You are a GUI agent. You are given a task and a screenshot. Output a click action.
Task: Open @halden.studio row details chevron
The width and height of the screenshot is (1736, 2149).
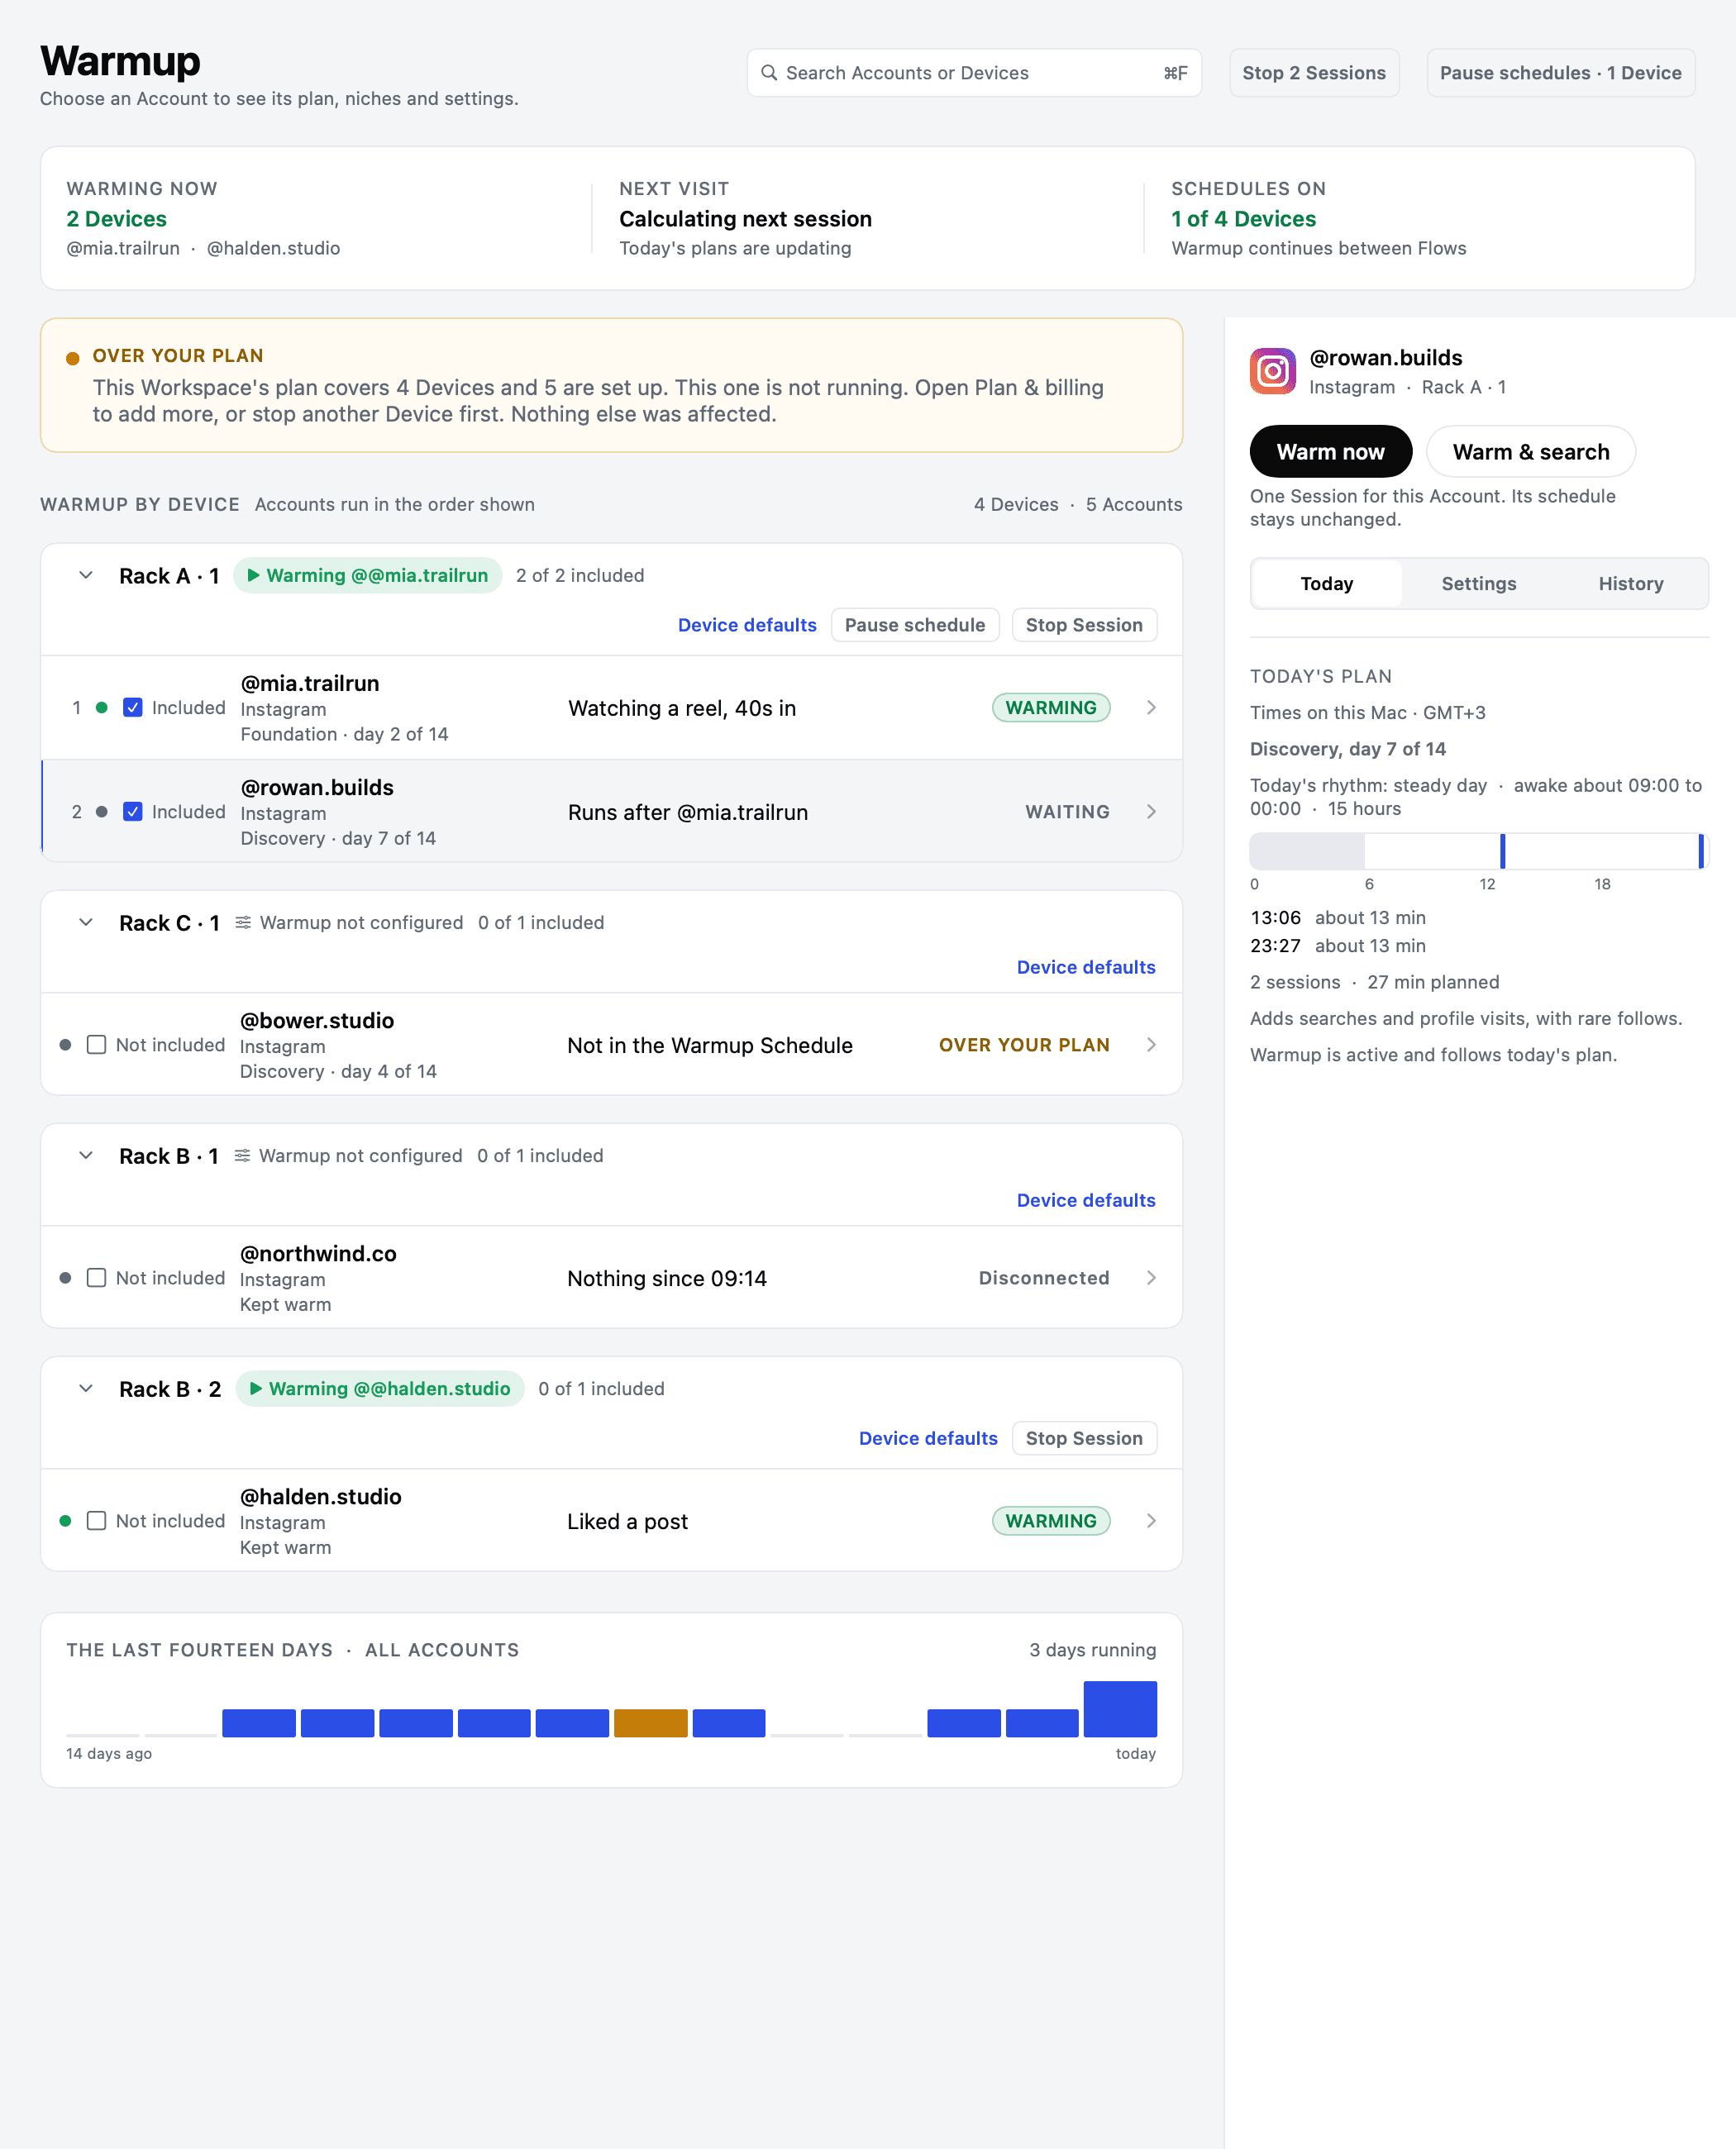1151,1520
